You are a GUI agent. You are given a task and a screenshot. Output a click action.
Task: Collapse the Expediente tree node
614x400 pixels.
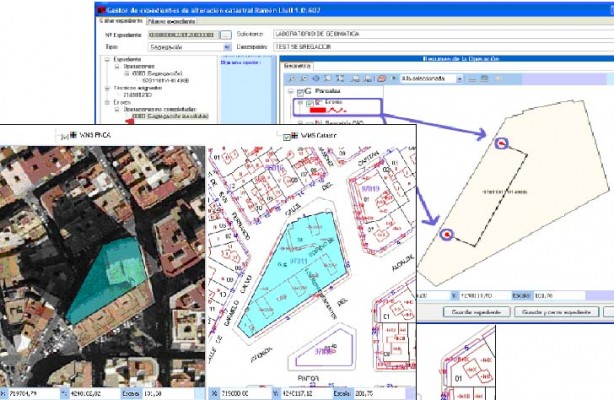click(107, 60)
